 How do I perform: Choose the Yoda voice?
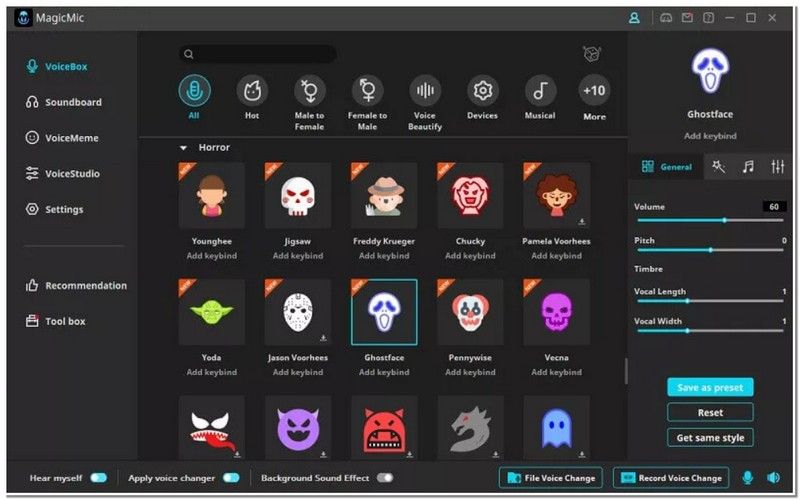click(x=212, y=312)
